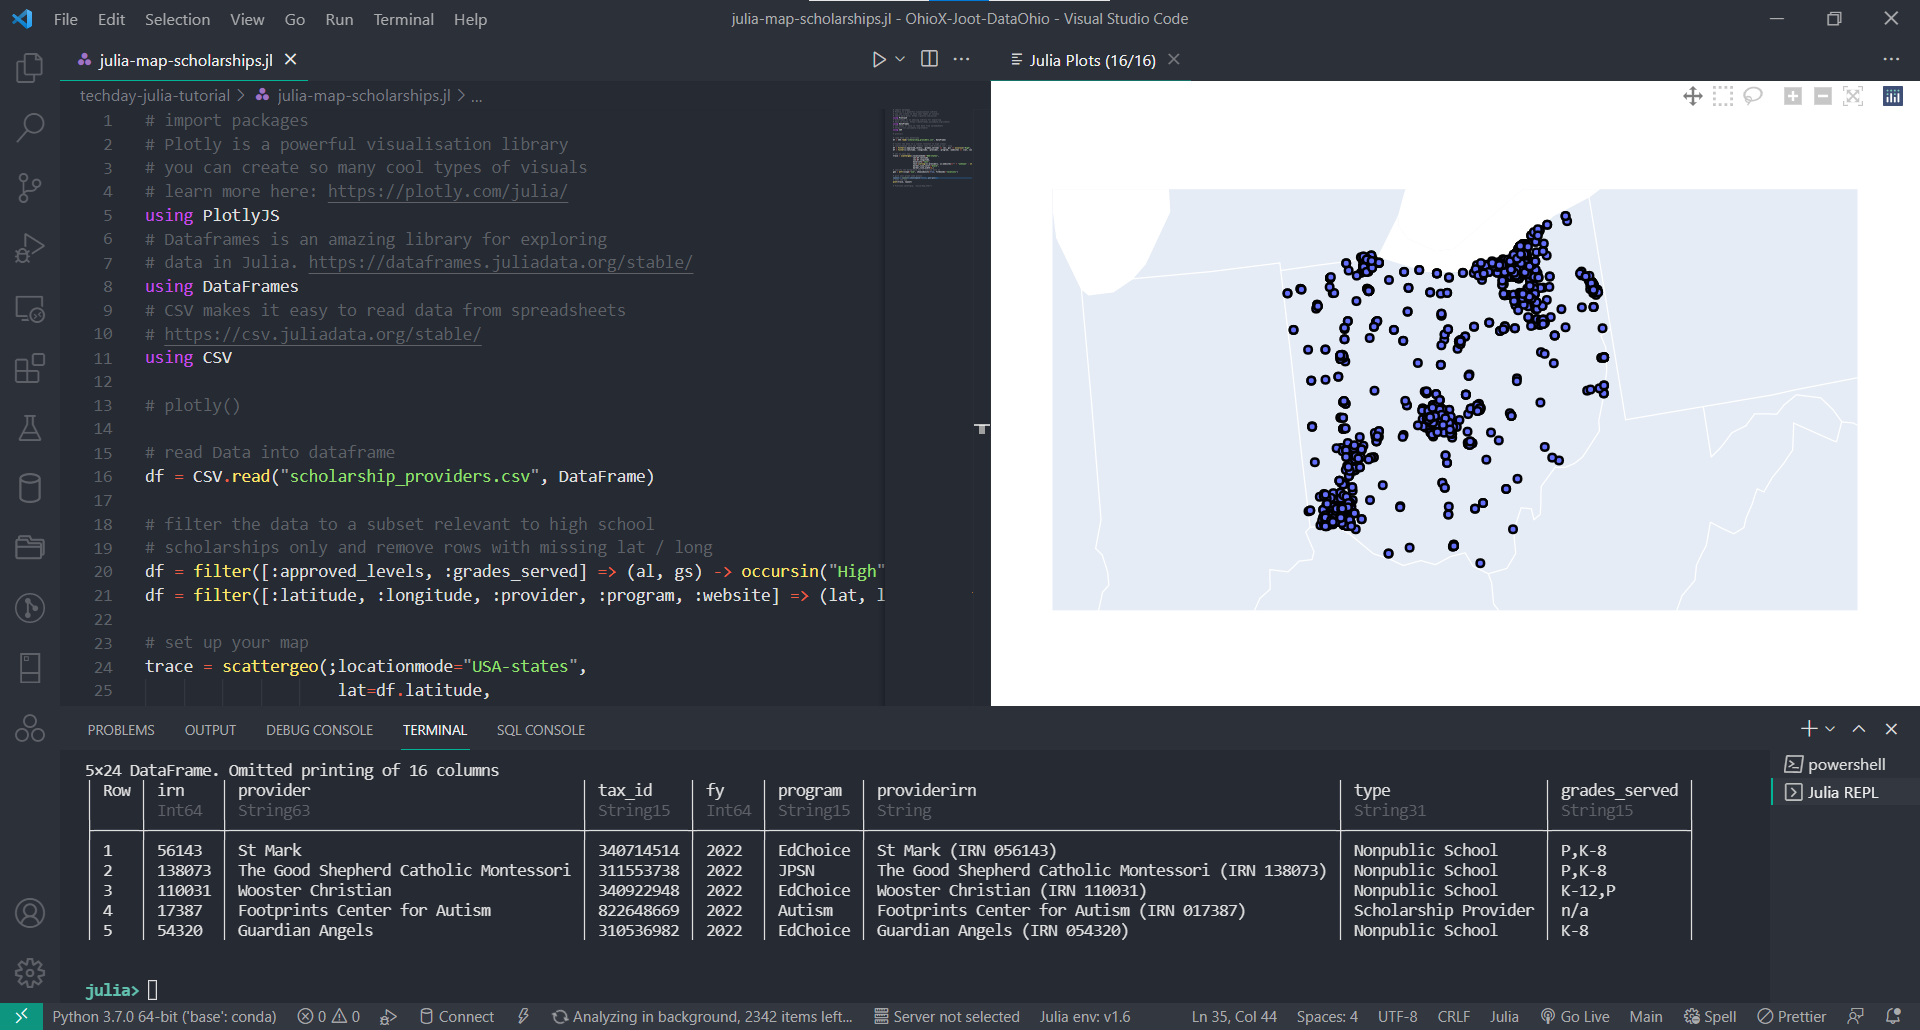Select the Pan tool in plot toolbar

(x=1692, y=96)
